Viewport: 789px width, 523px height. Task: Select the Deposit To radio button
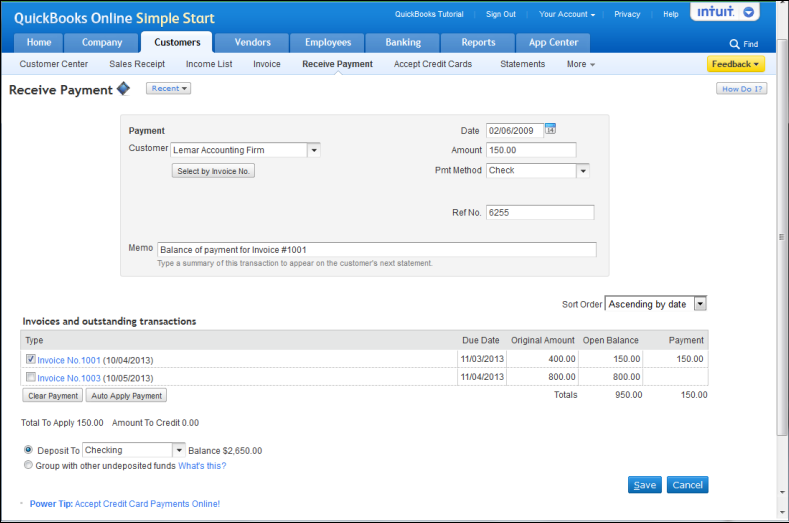tap(28, 450)
